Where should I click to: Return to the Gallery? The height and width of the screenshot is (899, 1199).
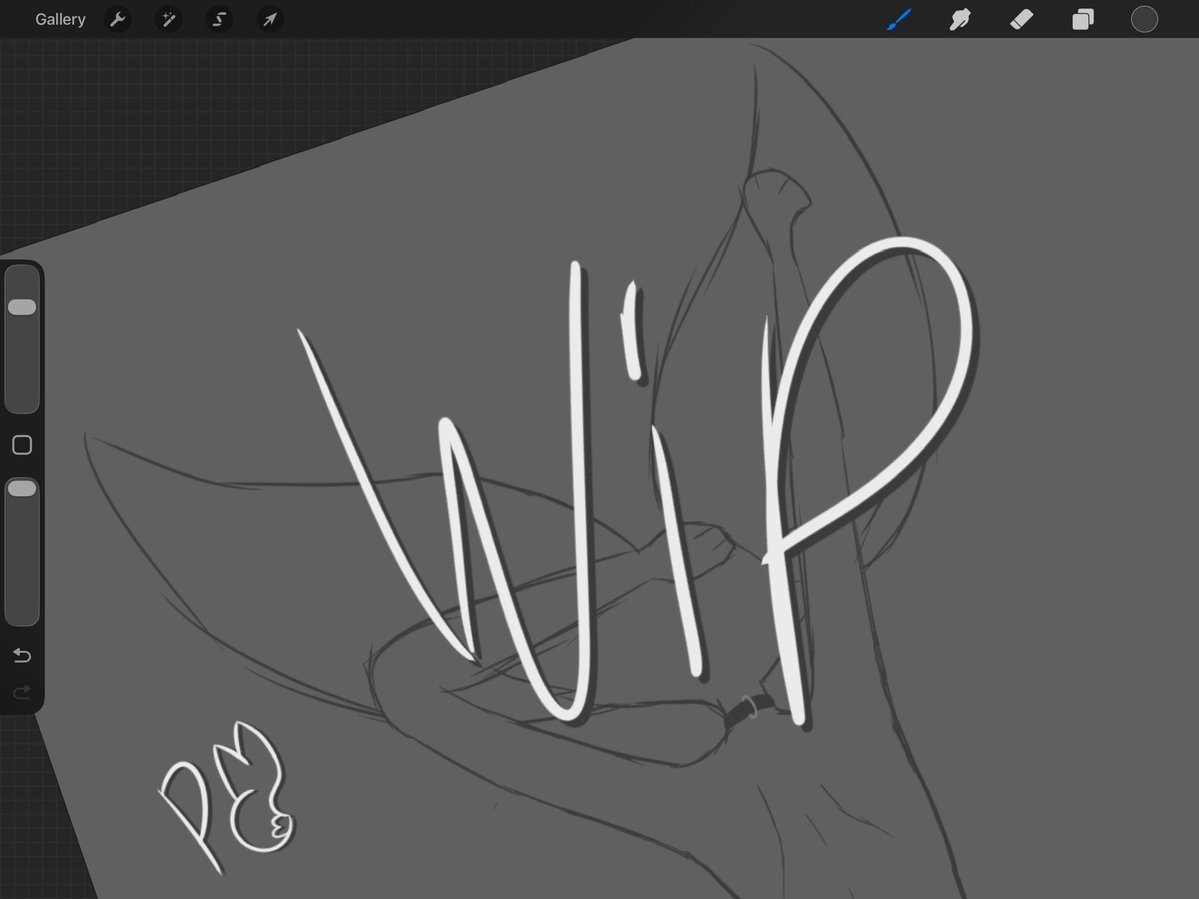(x=60, y=19)
